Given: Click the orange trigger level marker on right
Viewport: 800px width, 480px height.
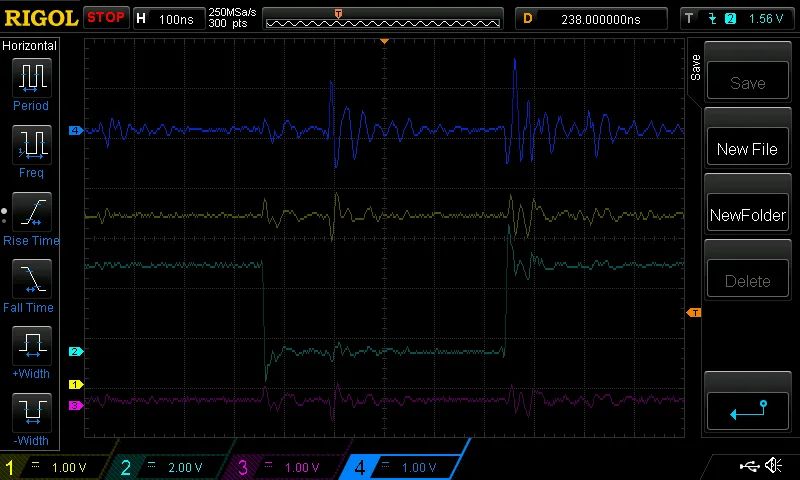Looking at the screenshot, I should point(694,313).
